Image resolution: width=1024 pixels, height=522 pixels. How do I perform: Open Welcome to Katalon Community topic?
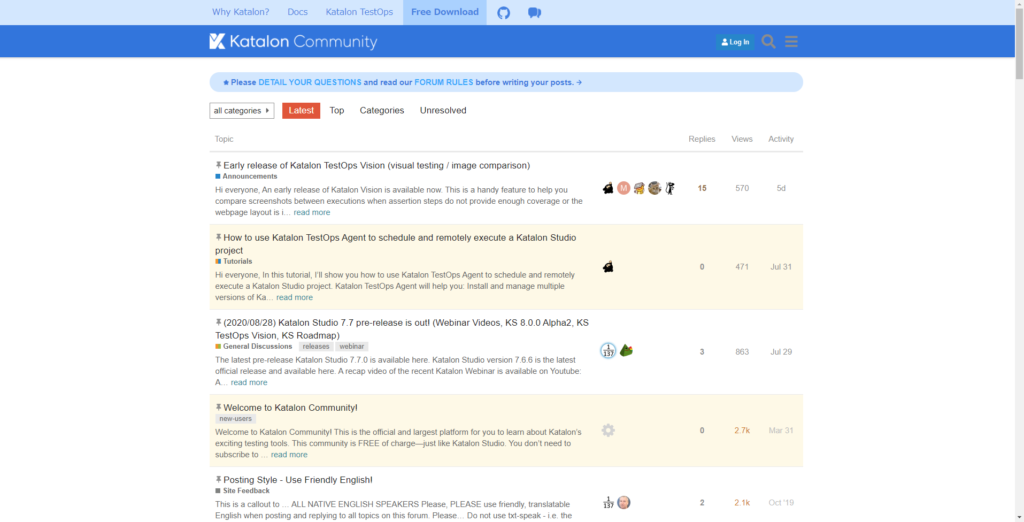[290, 408]
